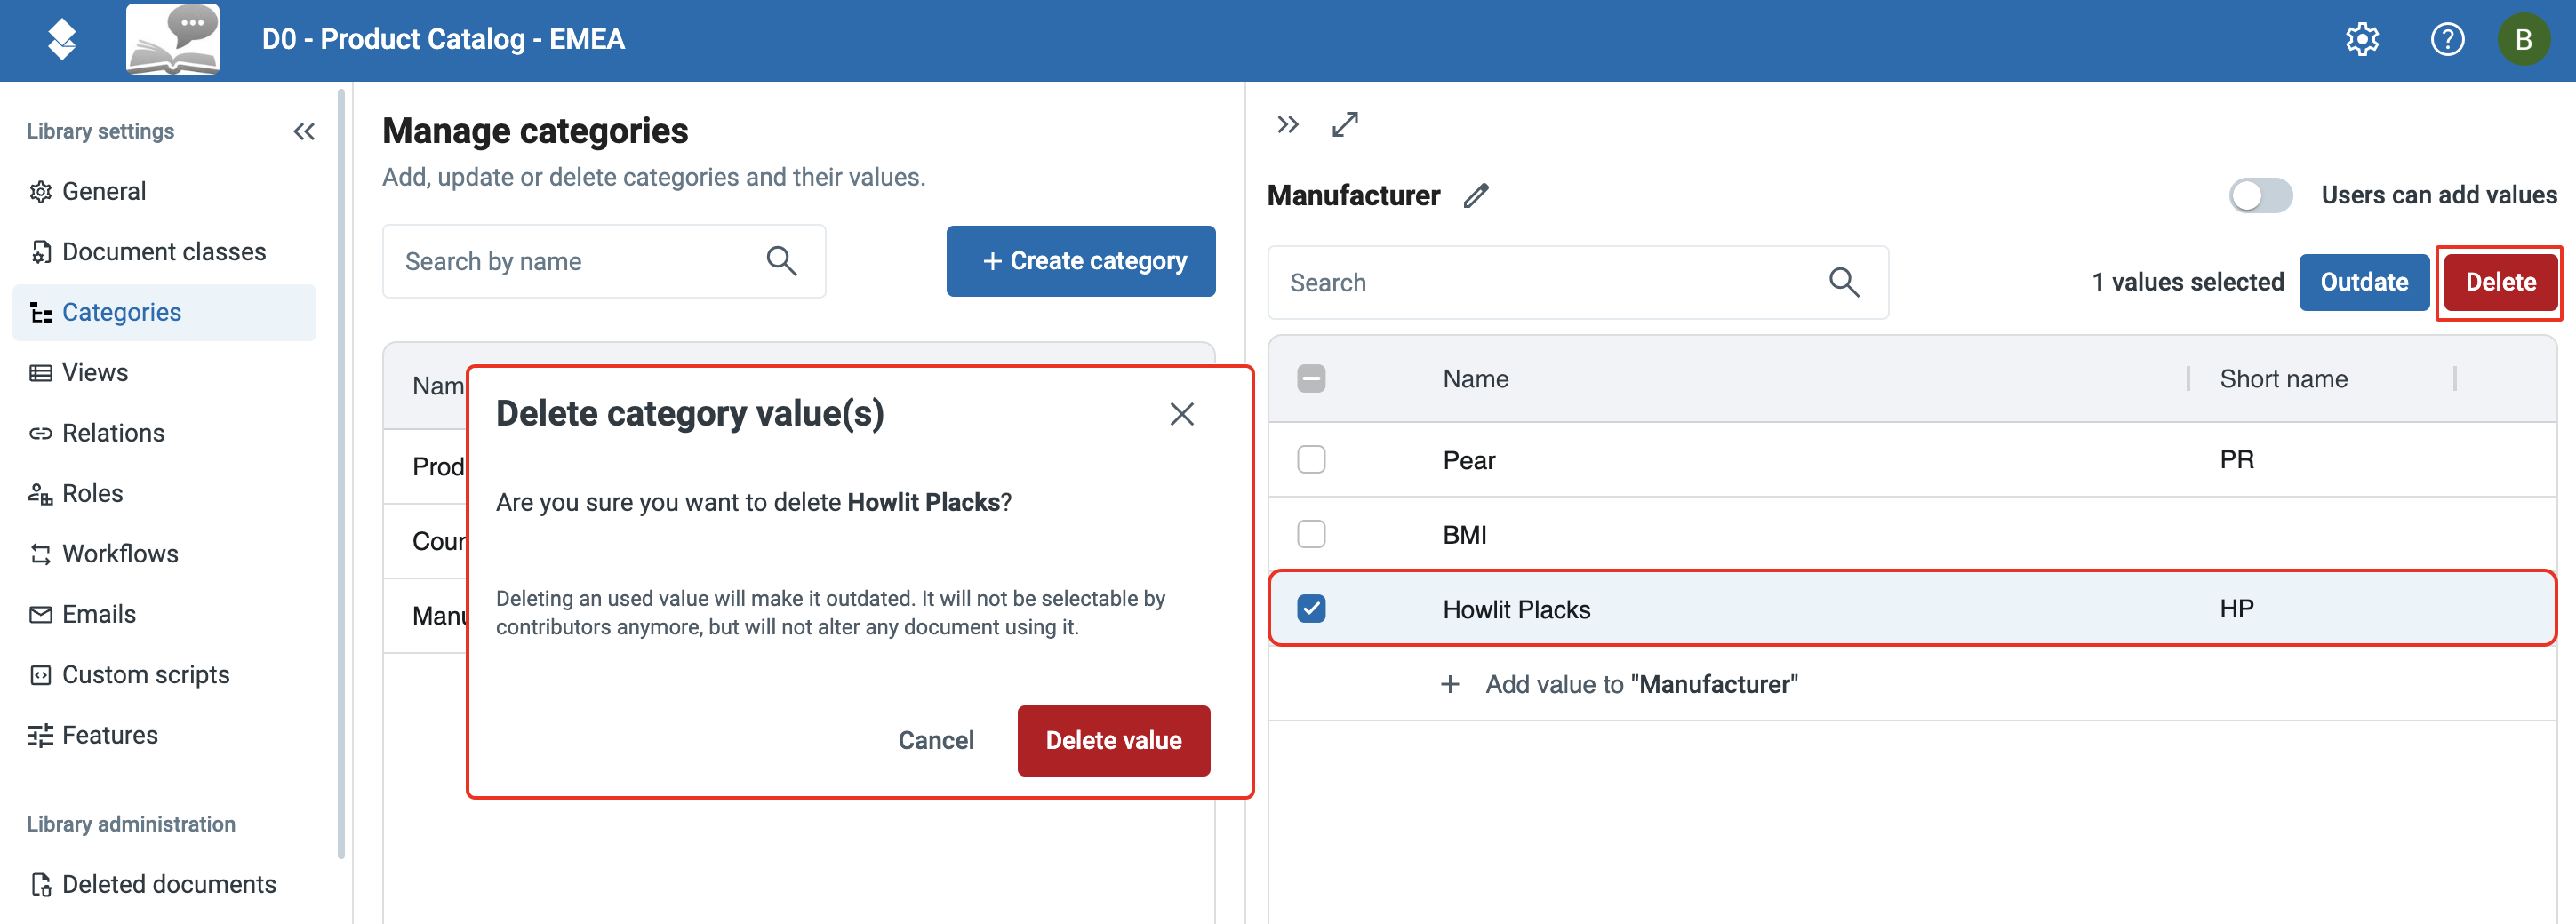Uncheck the Howlit Placks checkbox
The image size is (2576, 924).
coord(1310,609)
